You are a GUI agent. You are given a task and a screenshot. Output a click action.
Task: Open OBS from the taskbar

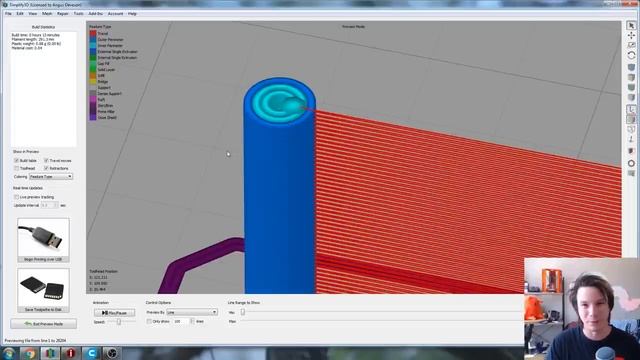(112, 353)
